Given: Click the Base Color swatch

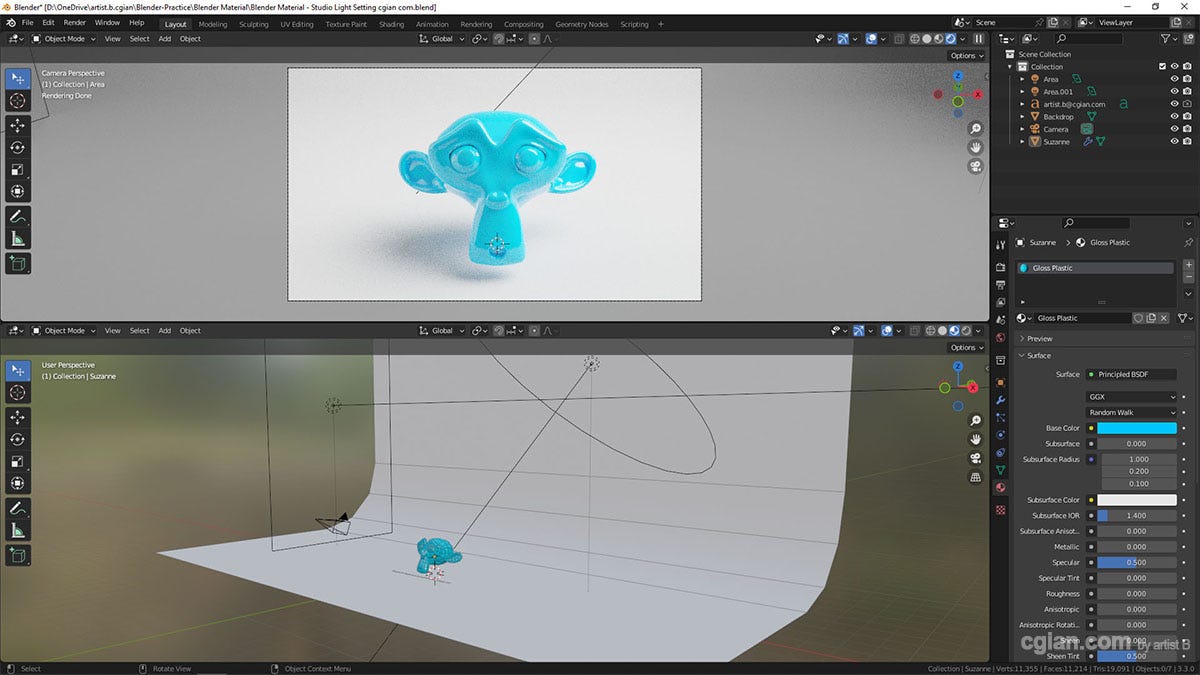Looking at the screenshot, I should click(x=1138, y=427).
